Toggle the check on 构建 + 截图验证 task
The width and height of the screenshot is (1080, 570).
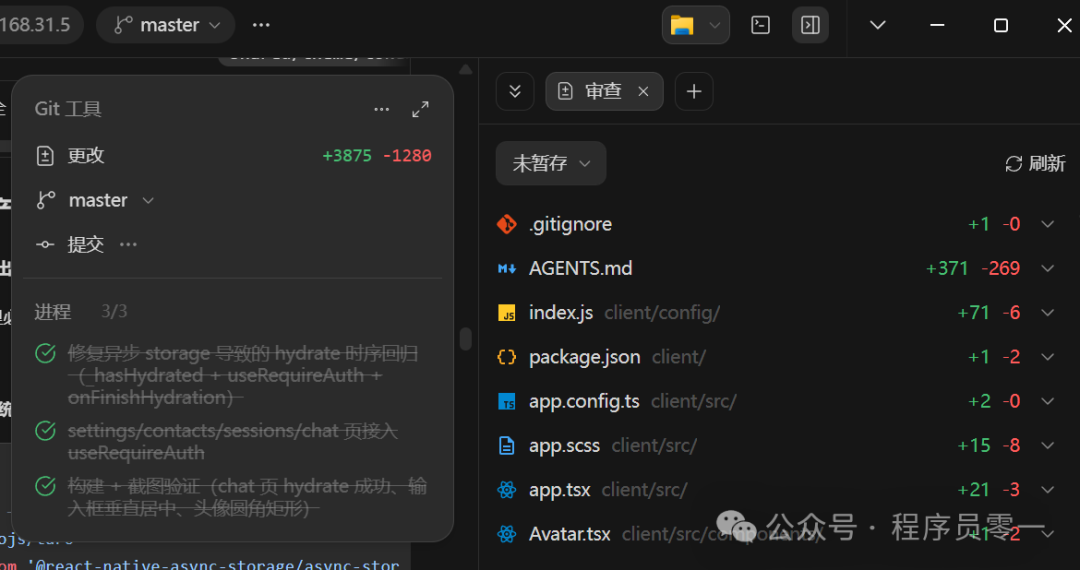[45, 486]
